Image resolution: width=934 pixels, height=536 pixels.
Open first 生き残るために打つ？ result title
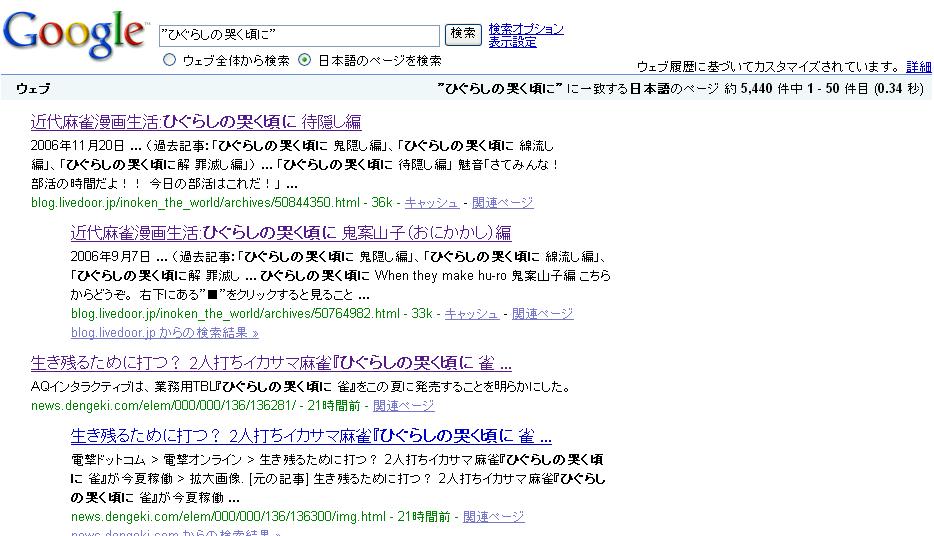(x=271, y=363)
